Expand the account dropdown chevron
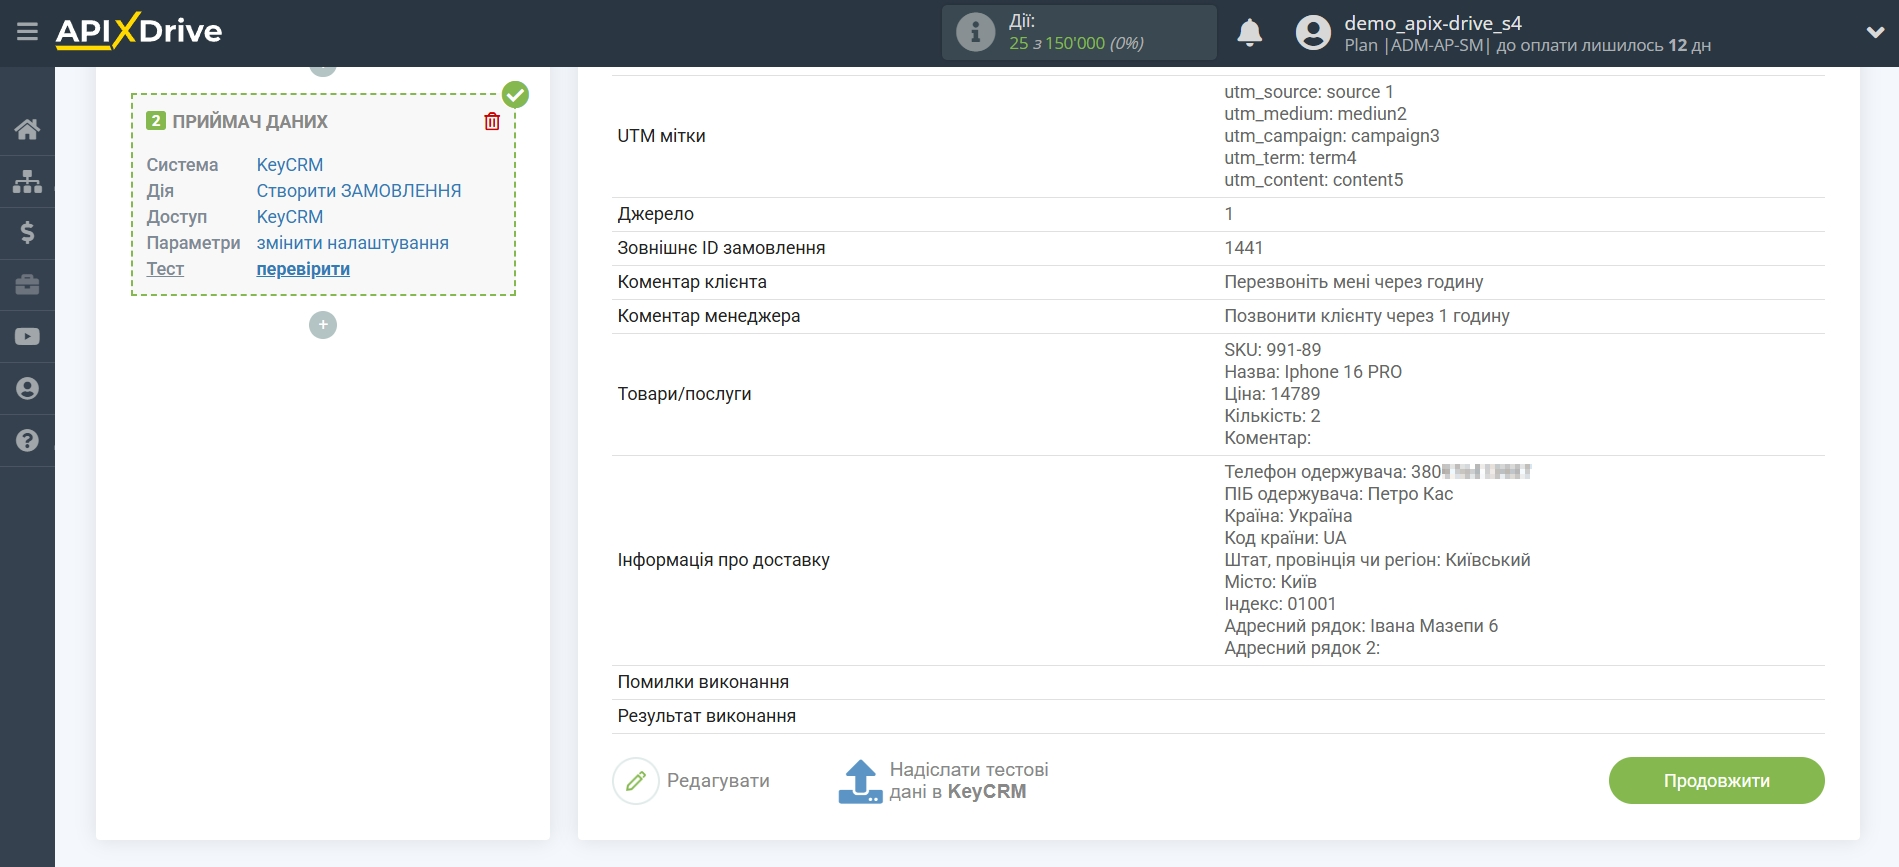The width and height of the screenshot is (1899, 867). point(1875,33)
